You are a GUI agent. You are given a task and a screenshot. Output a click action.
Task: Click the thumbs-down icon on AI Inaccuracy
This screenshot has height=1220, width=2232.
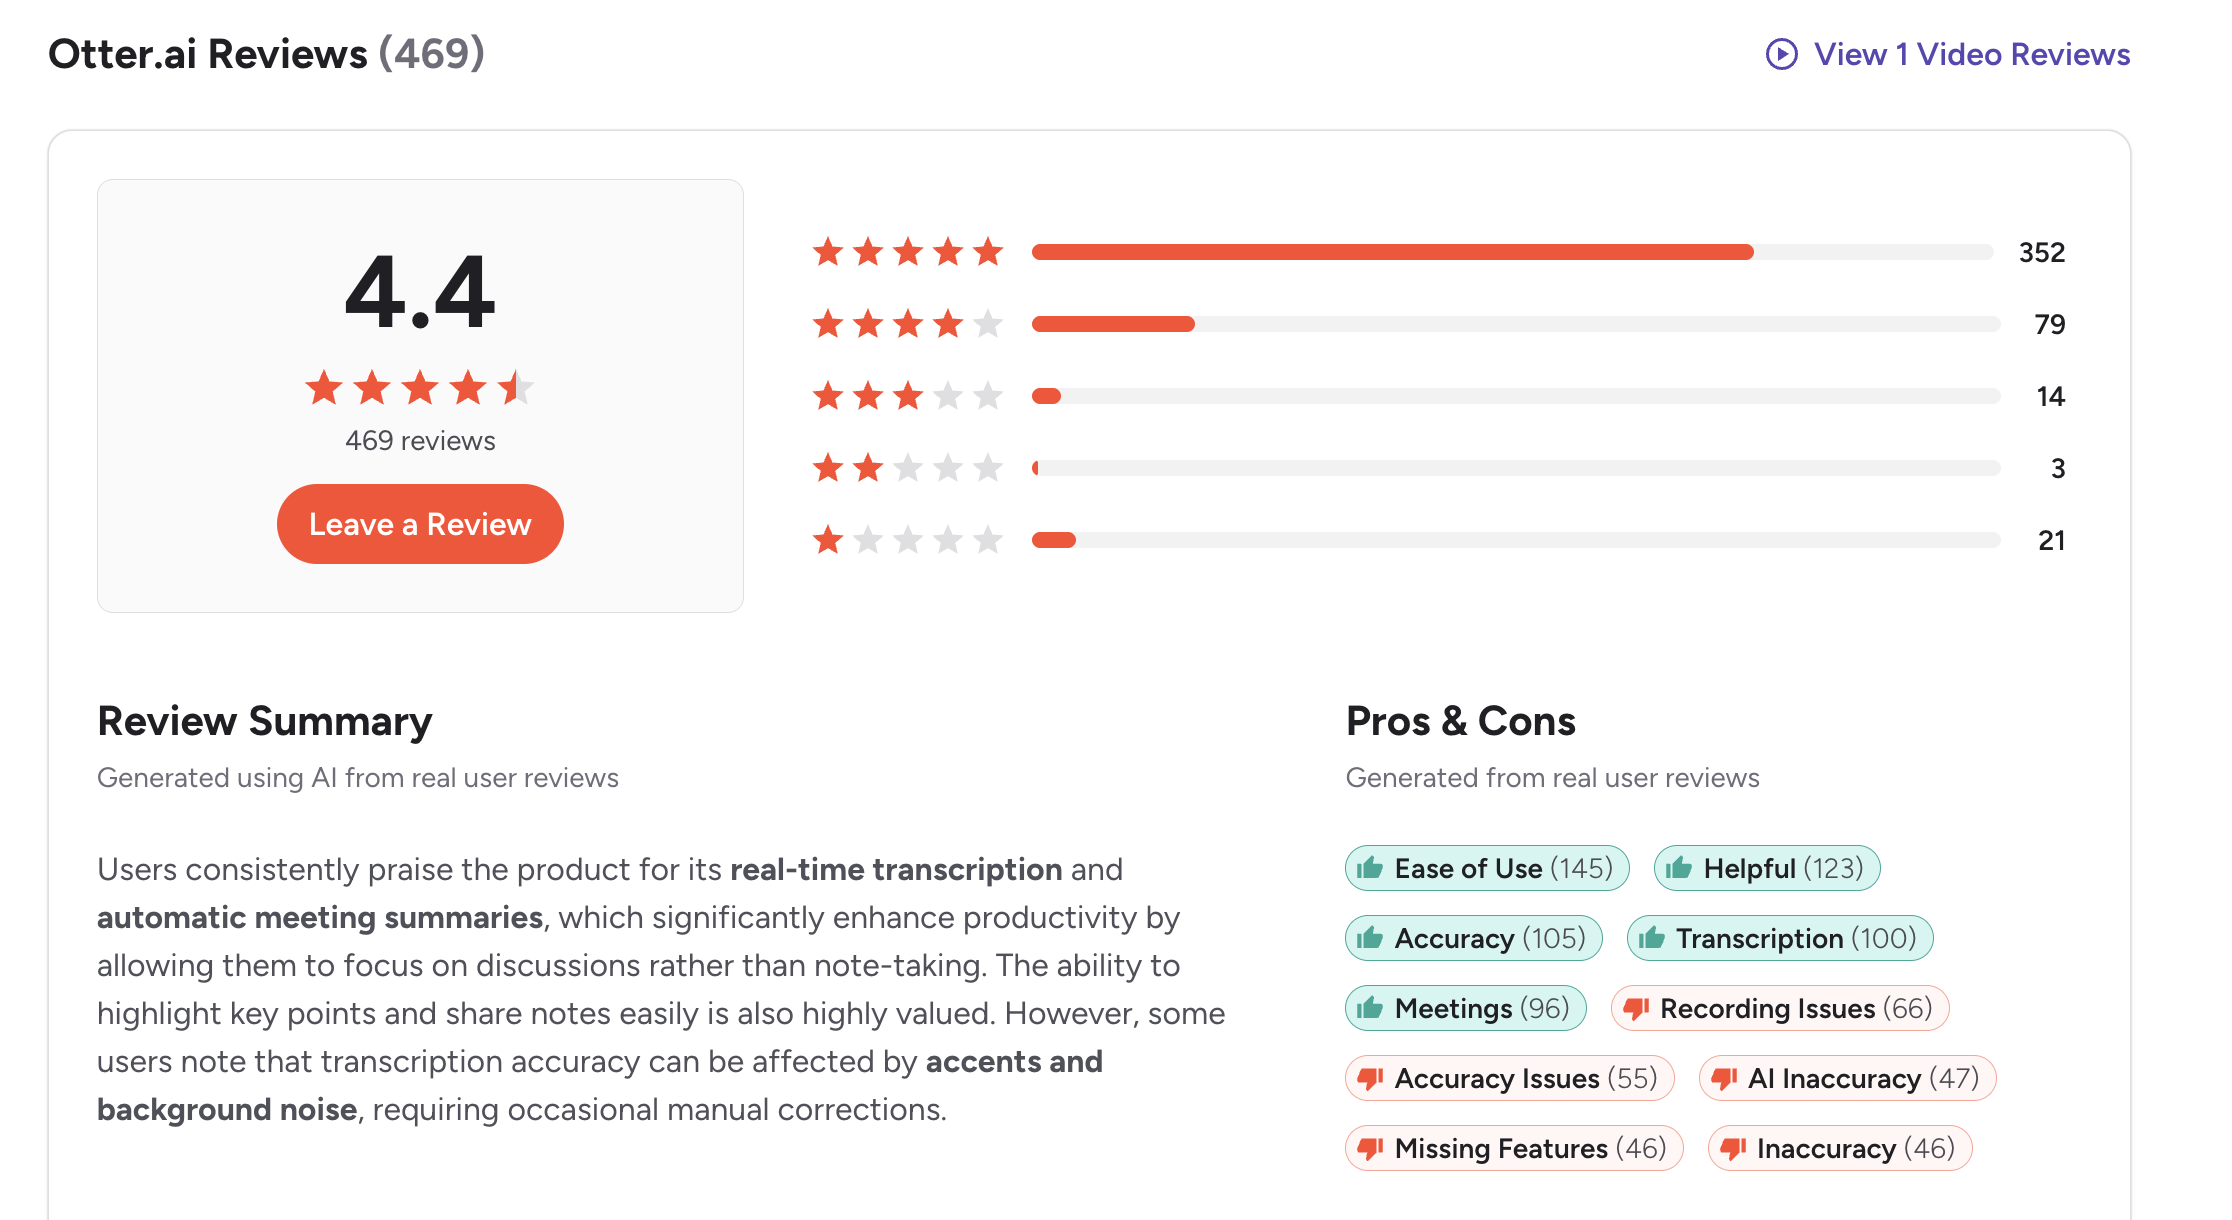(x=1724, y=1078)
